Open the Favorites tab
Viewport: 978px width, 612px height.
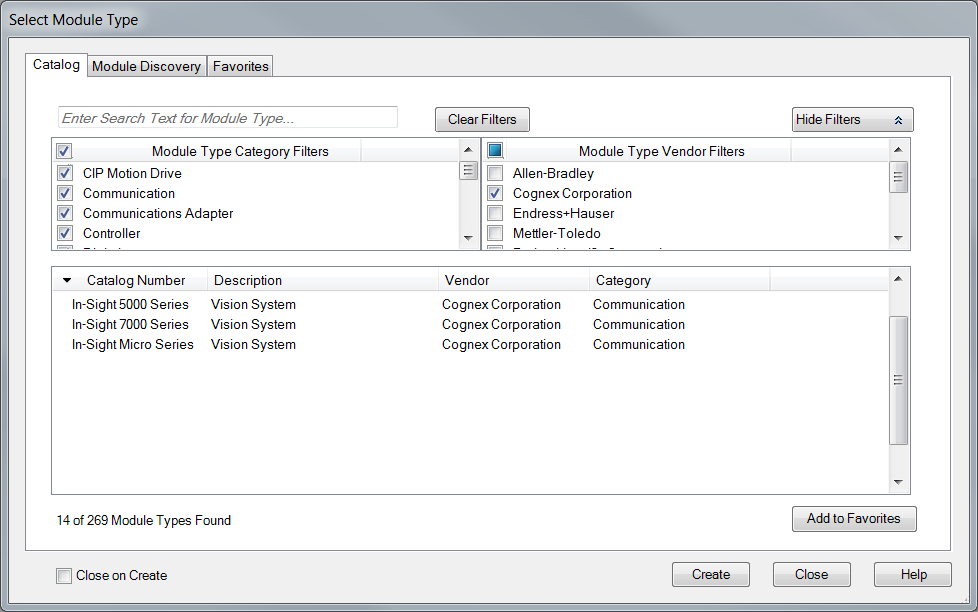(240, 67)
